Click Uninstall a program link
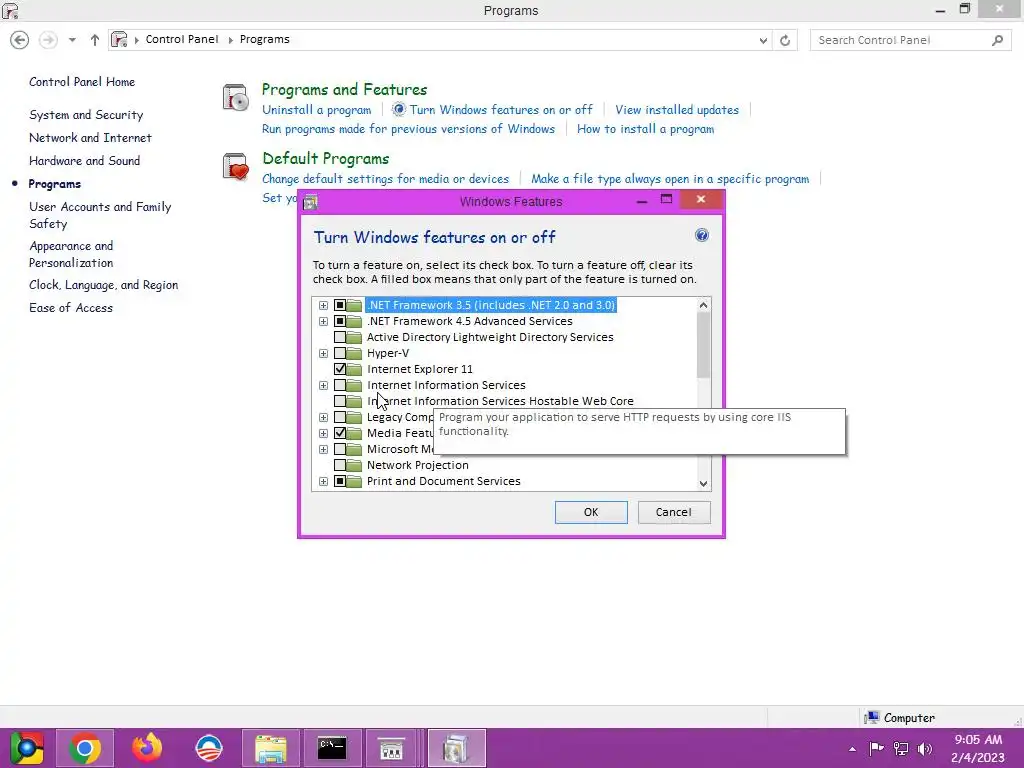The height and width of the screenshot is (768, 1024). pyautogui.click(x=317, y=110)
